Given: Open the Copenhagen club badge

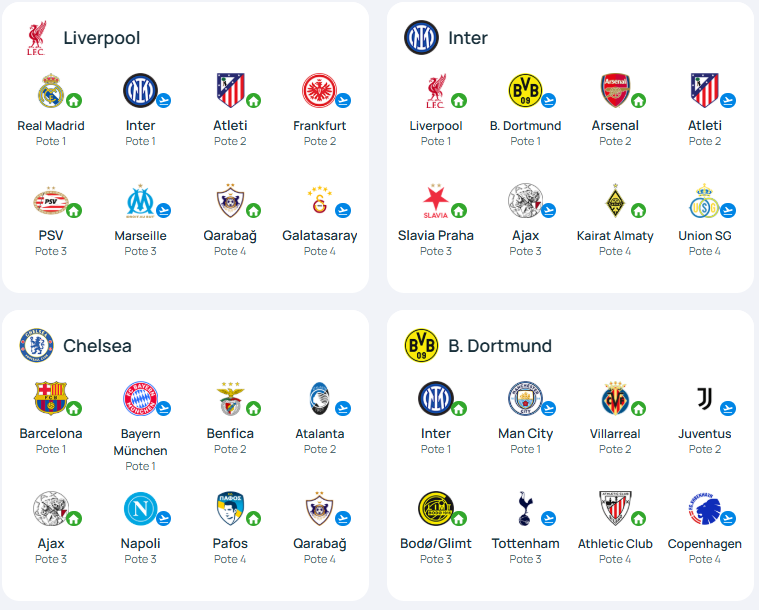Looking at the screenshot, I should tap(705, 508).
